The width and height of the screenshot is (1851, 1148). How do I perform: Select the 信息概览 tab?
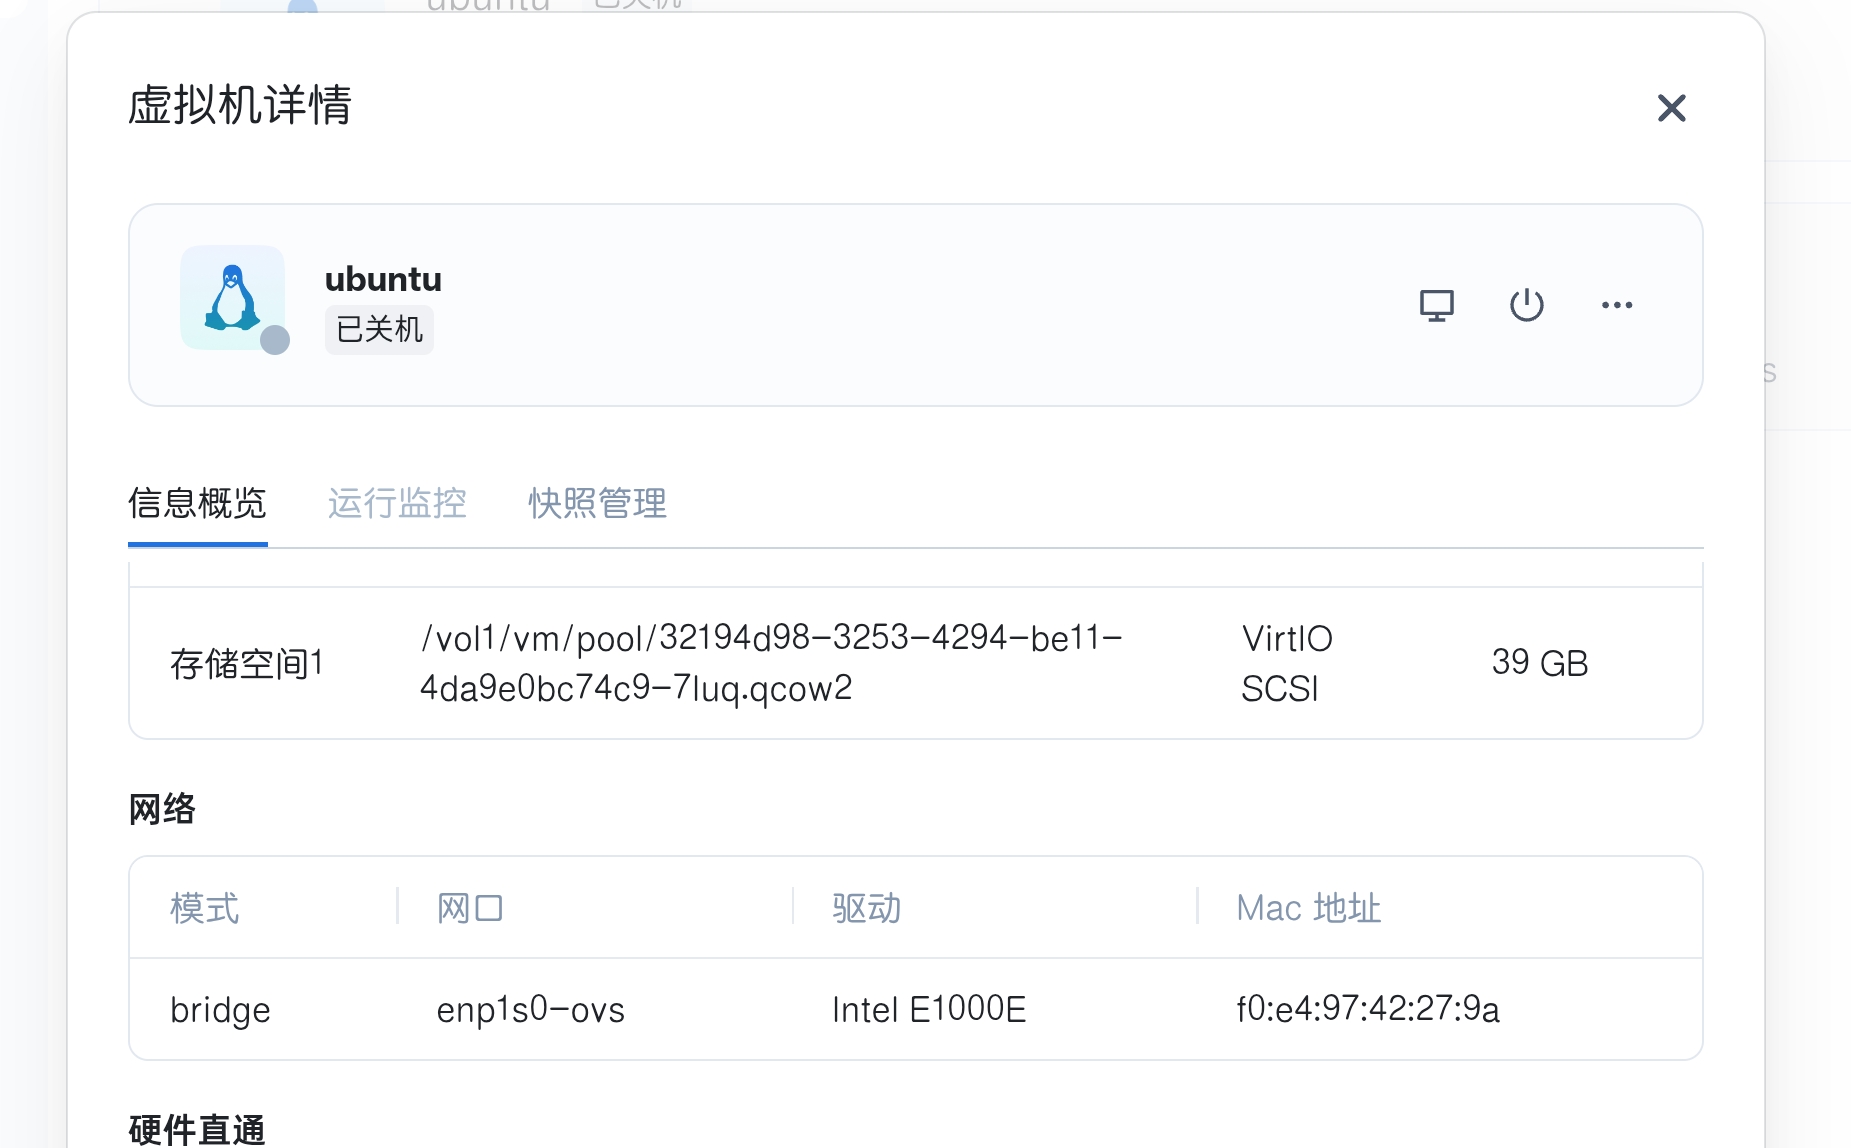coord(197,503)
